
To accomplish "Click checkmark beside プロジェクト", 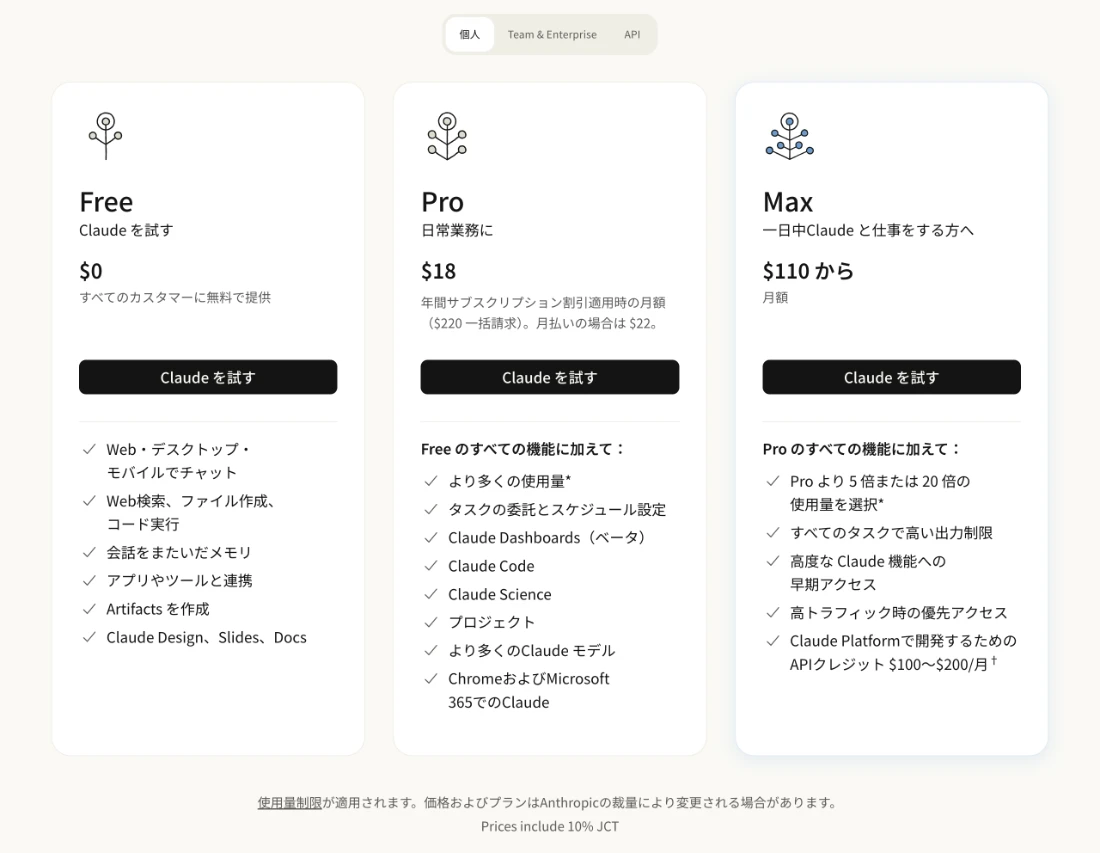I will tap(431, 622).
